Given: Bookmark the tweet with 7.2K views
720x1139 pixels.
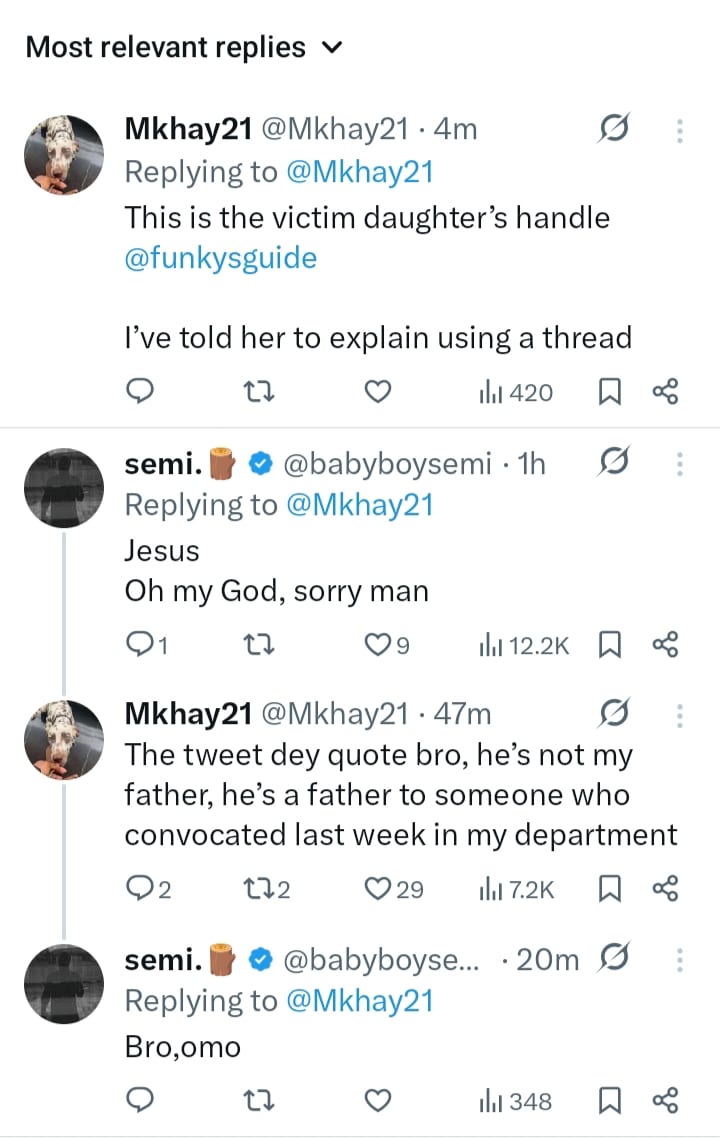Looking at the screenshot, I should (609, 888).
